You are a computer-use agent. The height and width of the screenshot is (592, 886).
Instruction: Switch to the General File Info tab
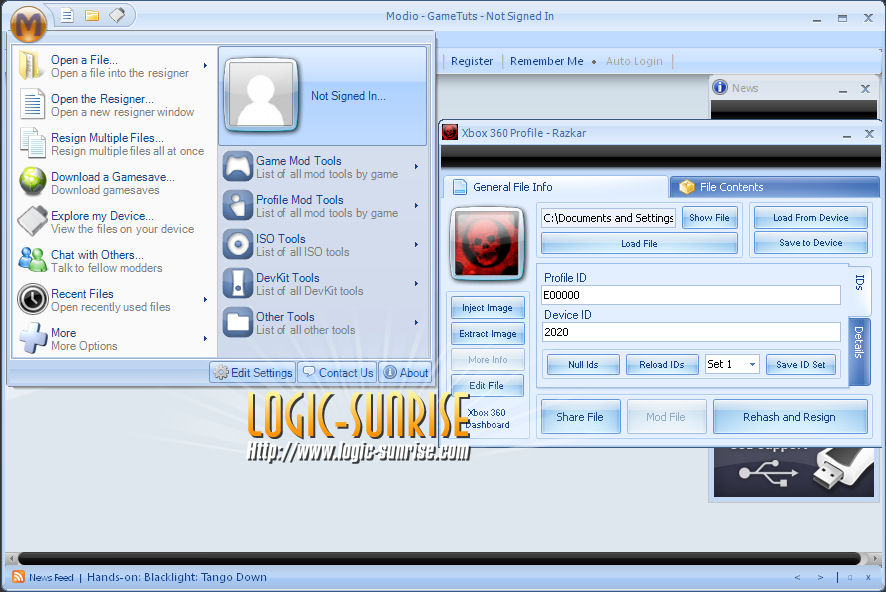click(556, 187)
